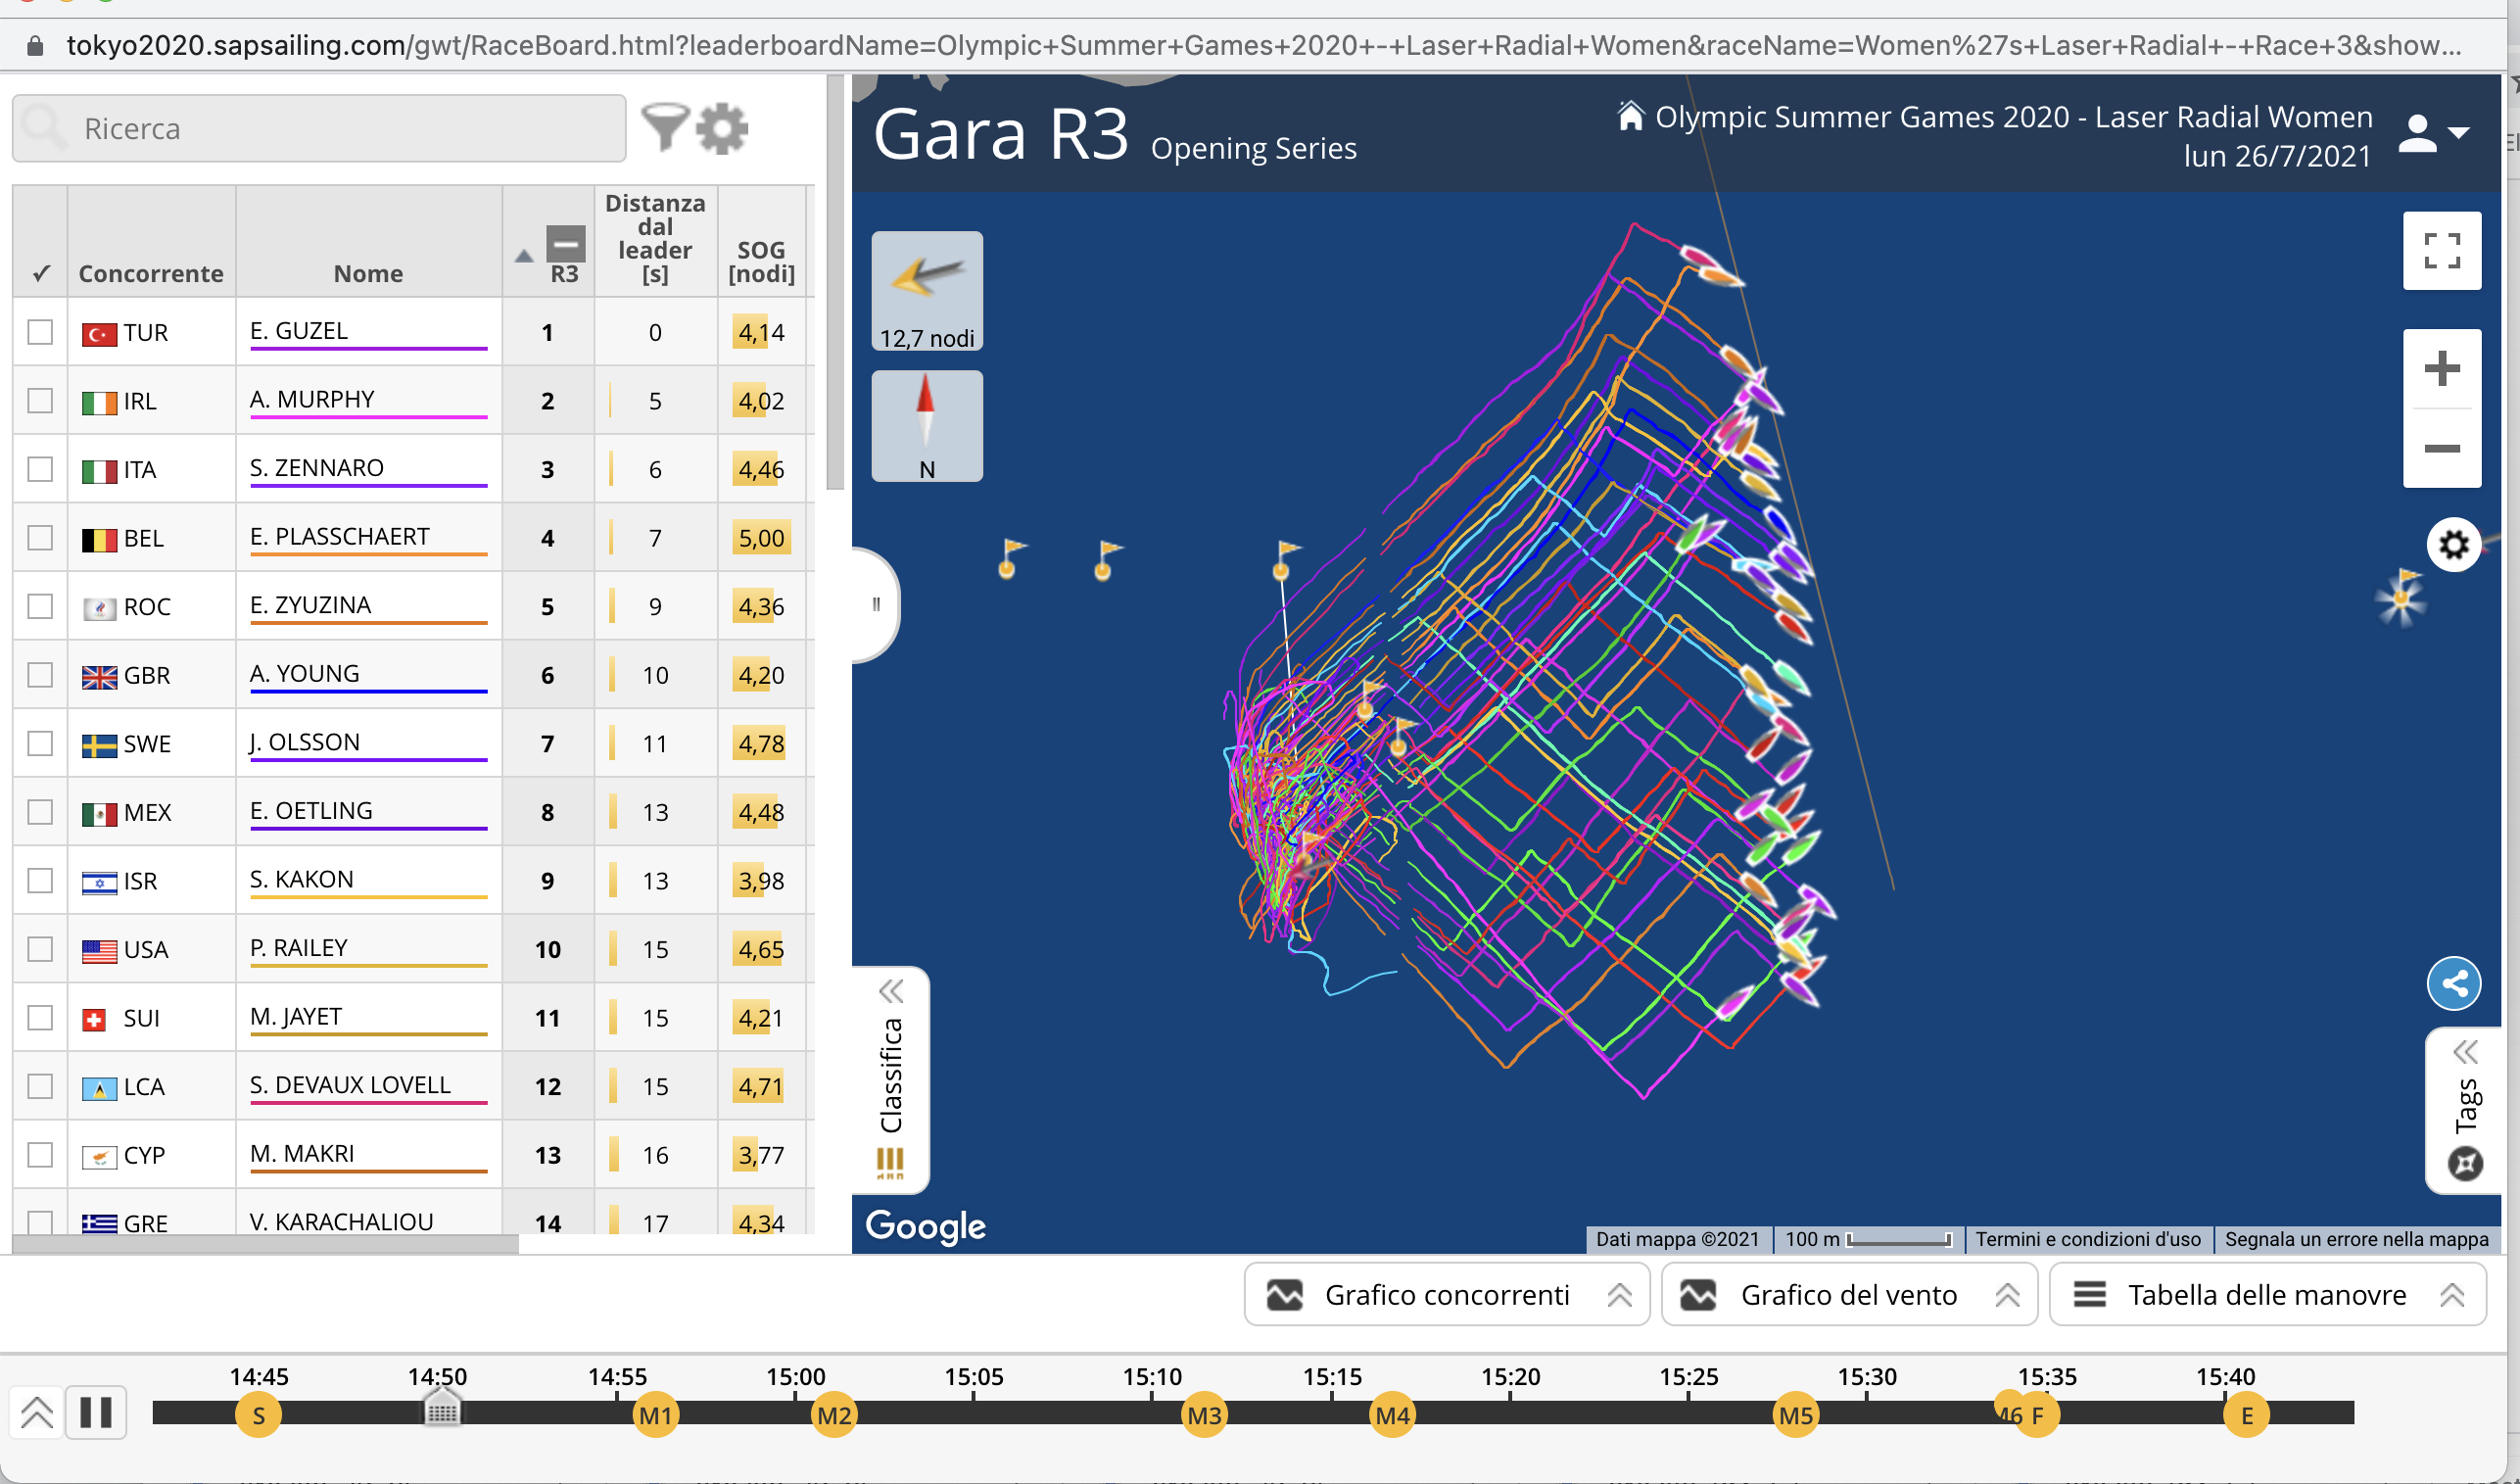Select TUR E. GUZEL checkbox
The image size is (2520, 1484).
pos(40,332)
